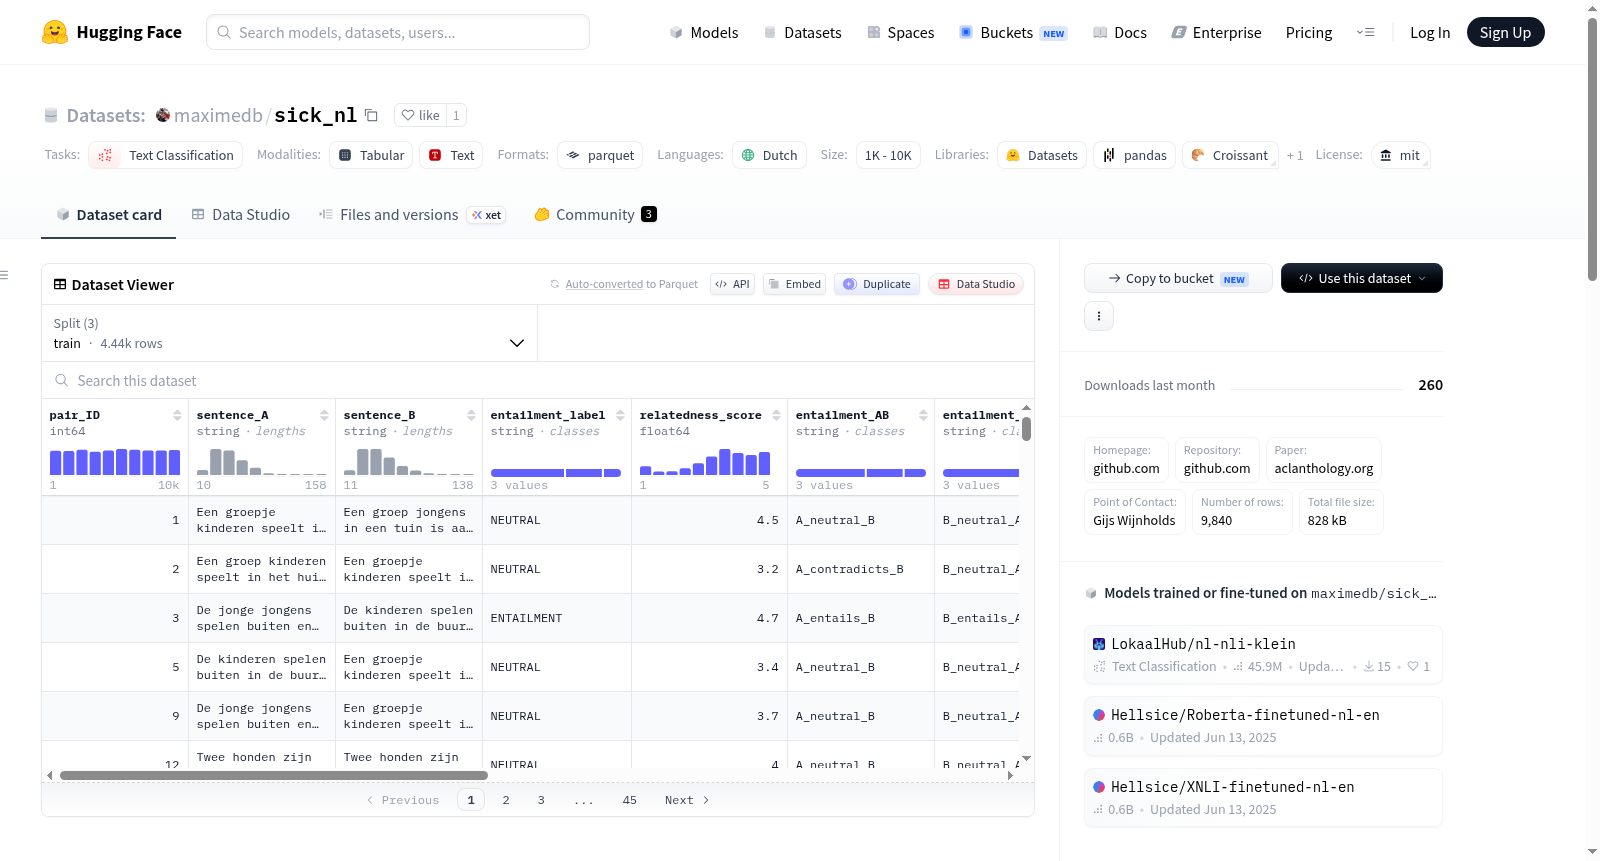Click the parquet format icon

click(573, 155)
